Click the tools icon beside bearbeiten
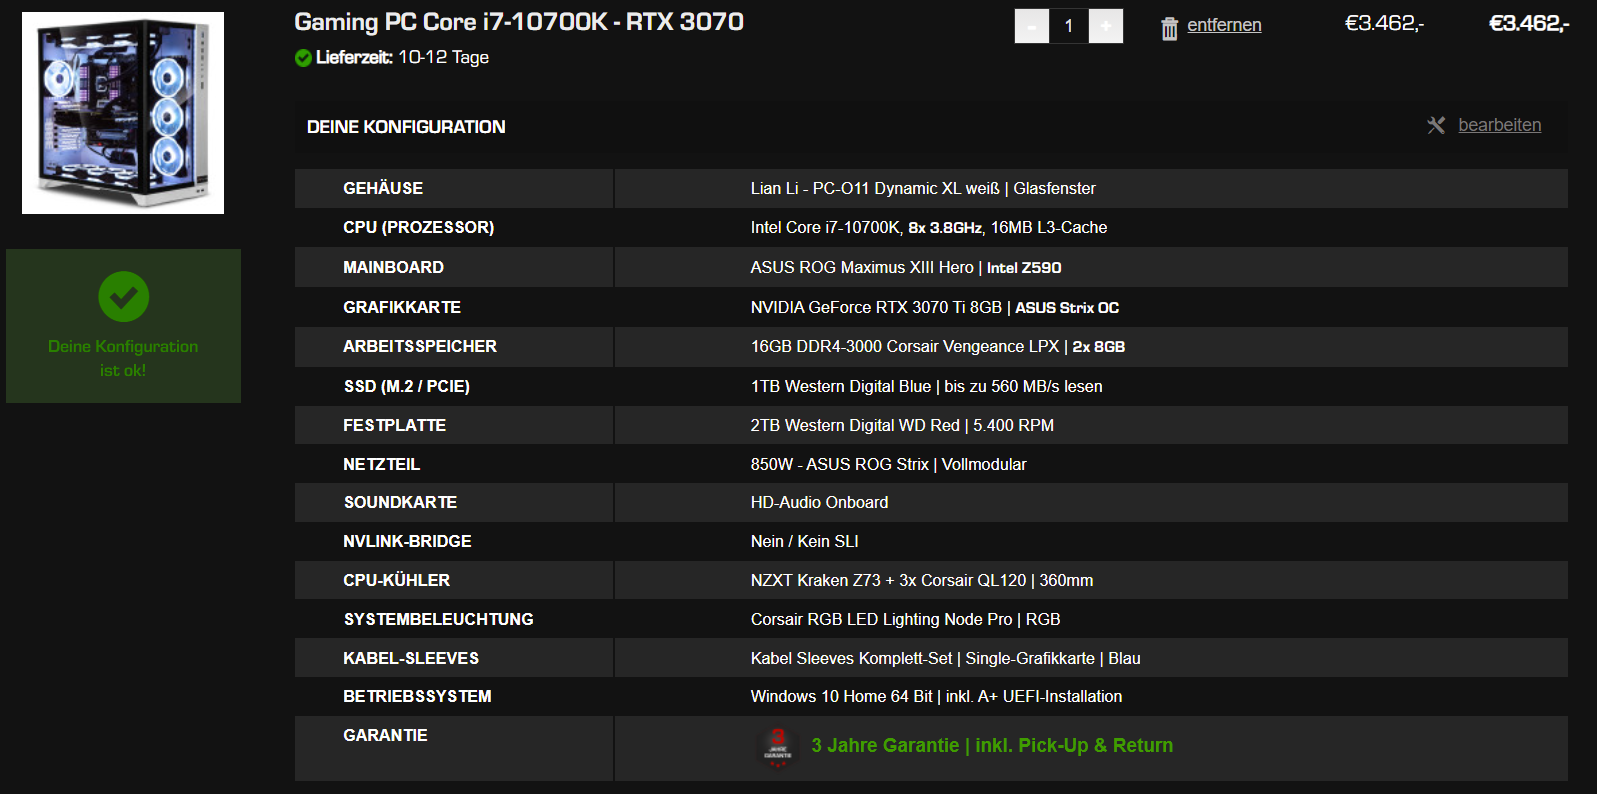Viewport: 1597px width, 794px height. [1436, 125]
